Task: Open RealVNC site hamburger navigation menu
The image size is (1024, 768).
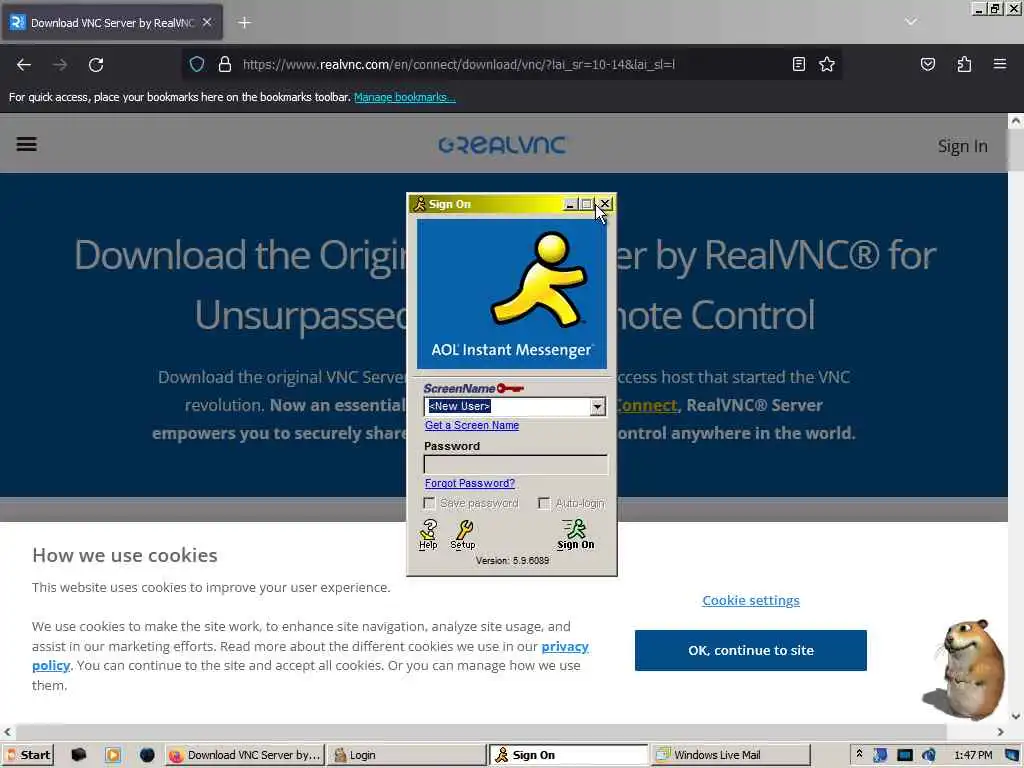Action: point(26,144)
